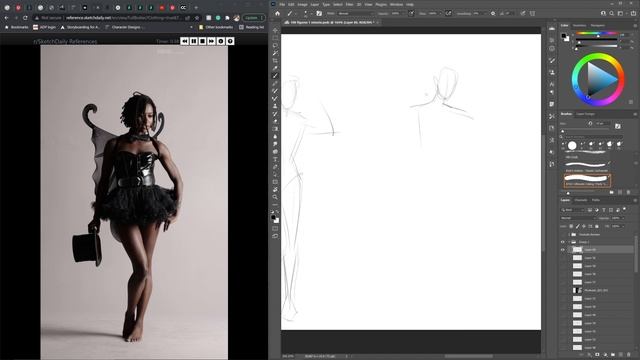Toggle pressure for size in options bar

point(522,13)
